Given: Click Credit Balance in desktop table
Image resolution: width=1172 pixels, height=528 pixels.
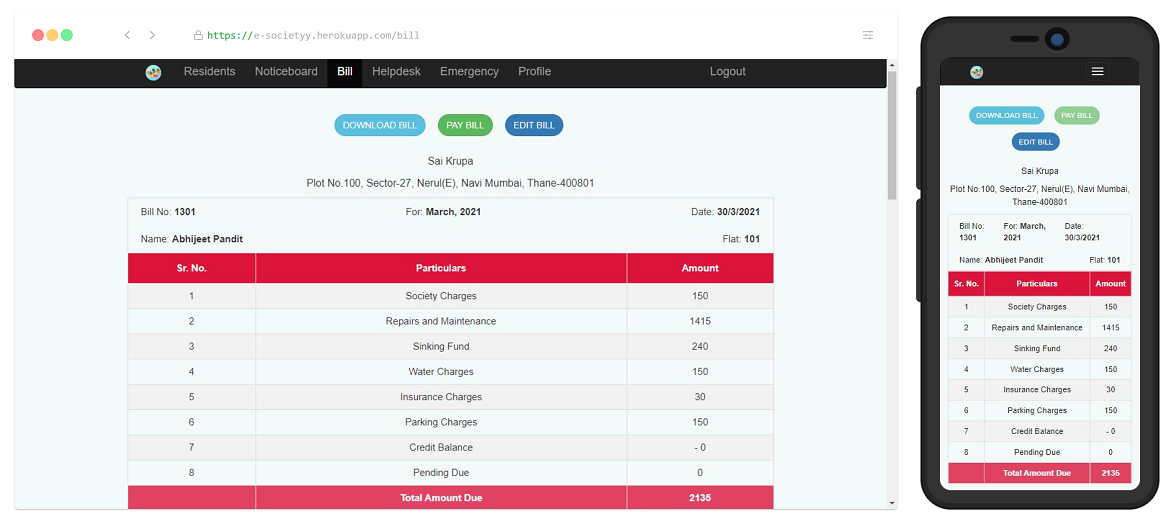Looking at the screenshot, I should coord(441,447).
